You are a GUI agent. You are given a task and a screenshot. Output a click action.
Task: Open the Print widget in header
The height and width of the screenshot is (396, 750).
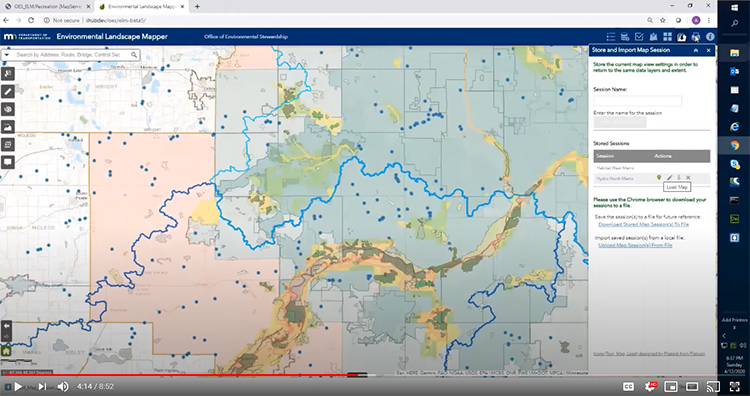[x=696, y=37]
